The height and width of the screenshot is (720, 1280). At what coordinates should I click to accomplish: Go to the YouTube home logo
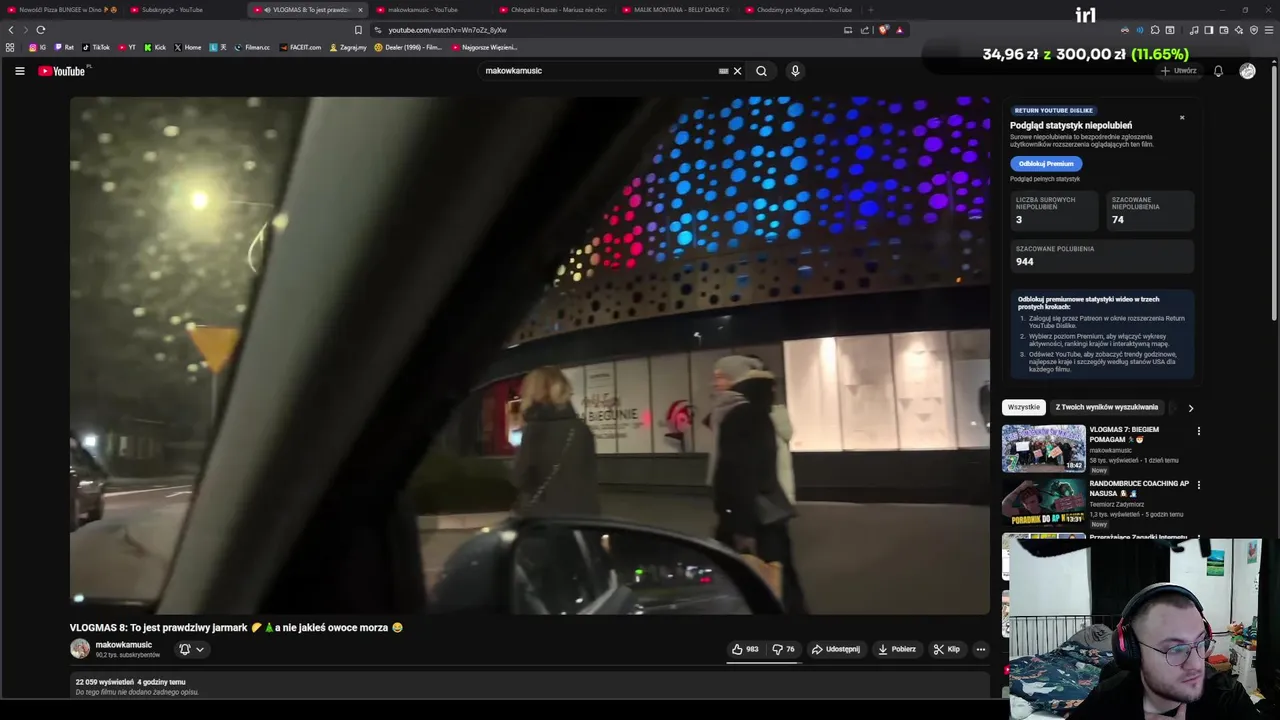click(x=62, y=71)
